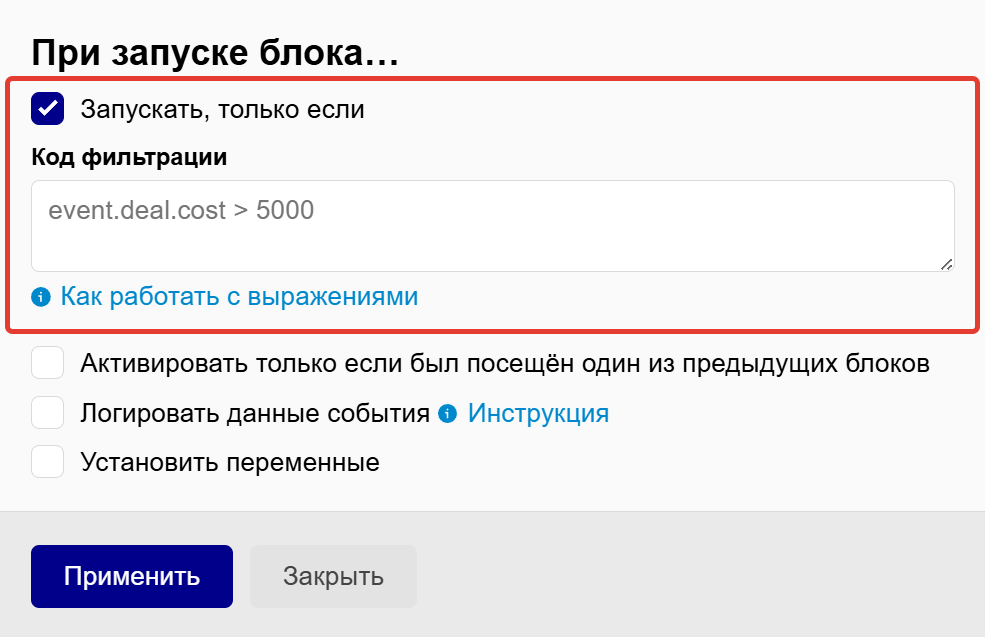The height and width of the screenshot is (637, 985).
Task: Focus the 'Код фильтрации' text area
Action: [493, 226]
